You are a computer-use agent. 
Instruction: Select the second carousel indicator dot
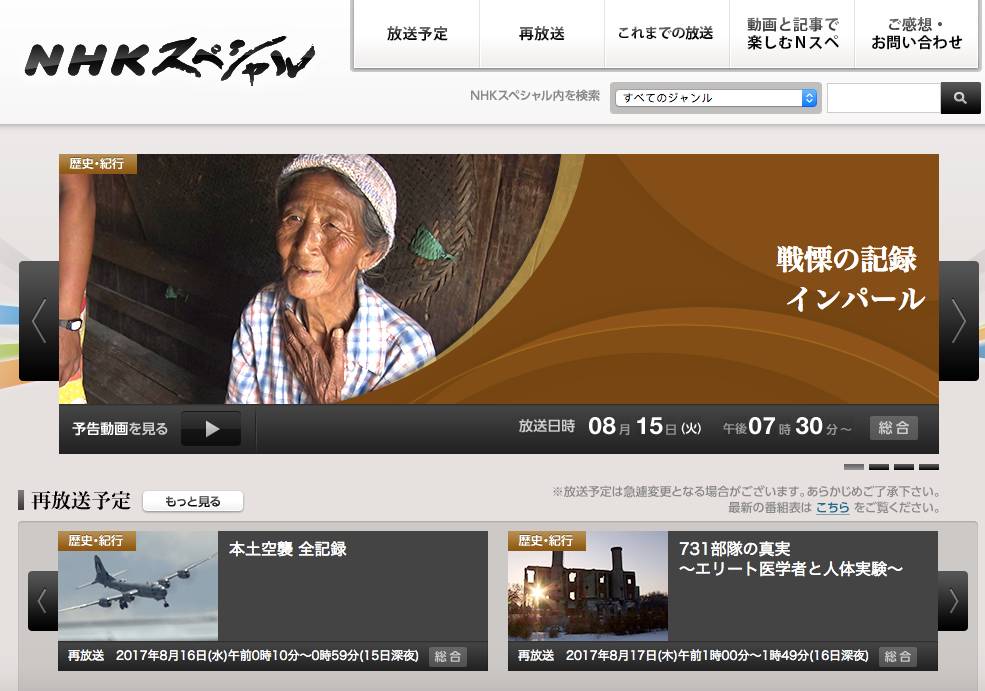(880, 466)
